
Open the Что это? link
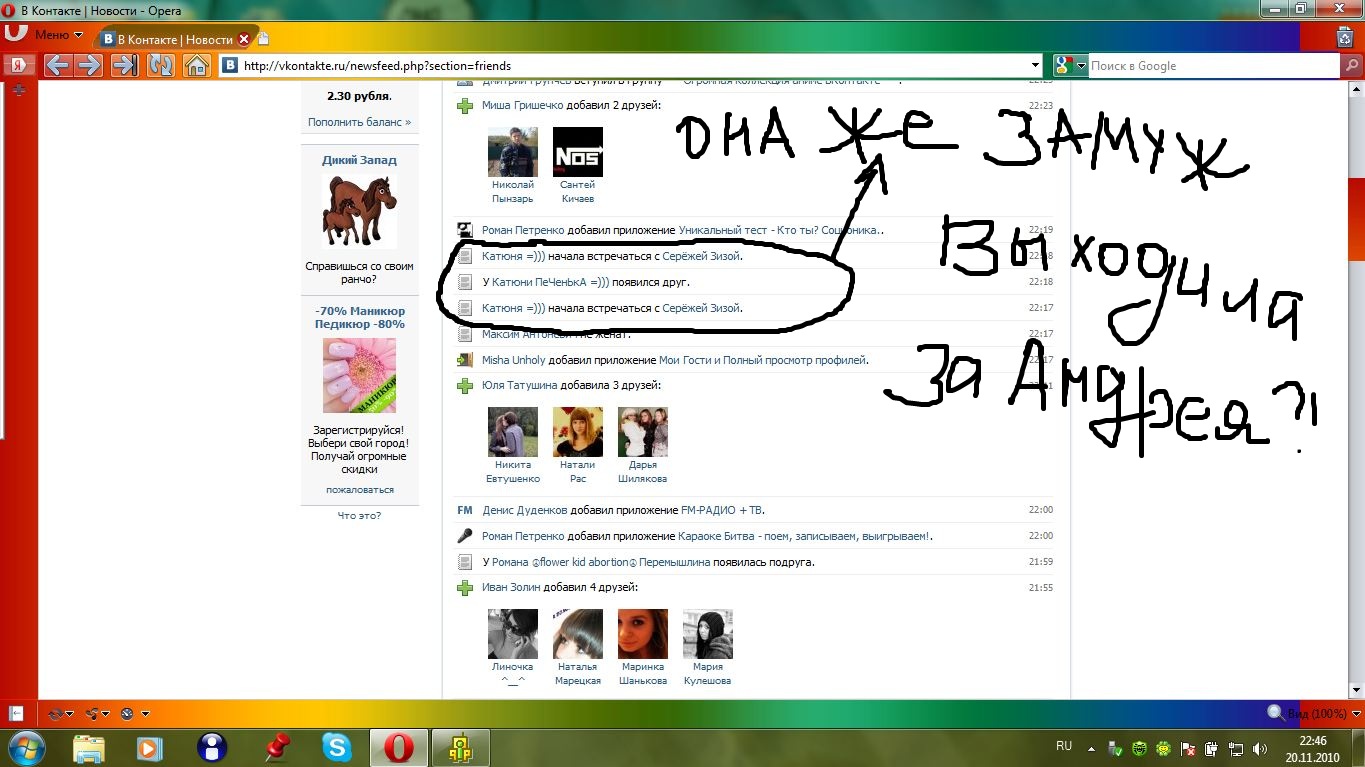[x=359, y=516]
